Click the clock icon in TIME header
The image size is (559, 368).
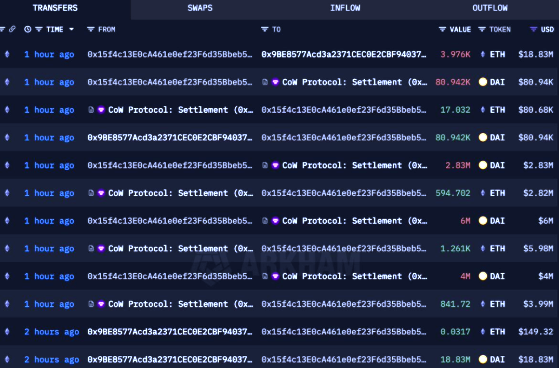27,29
